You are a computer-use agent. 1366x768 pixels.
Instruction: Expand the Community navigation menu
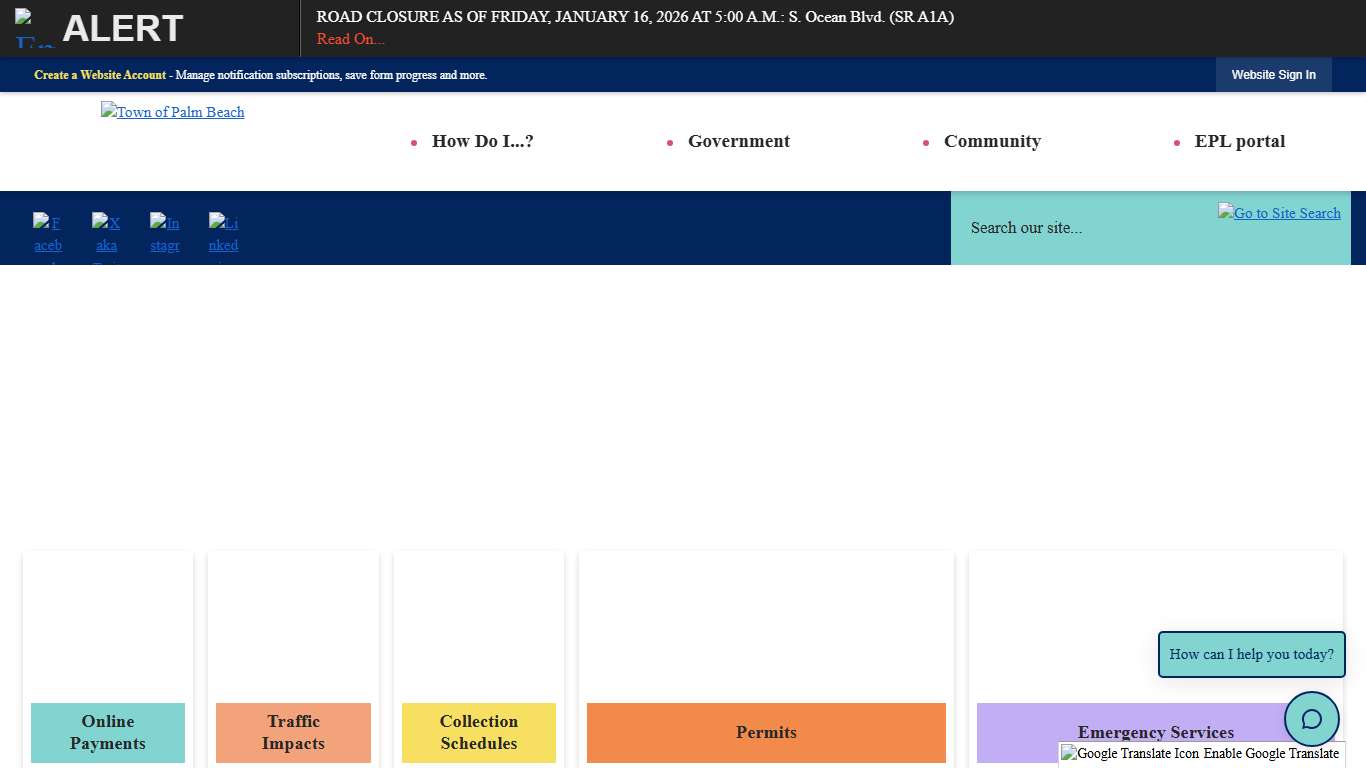[992, 141]
